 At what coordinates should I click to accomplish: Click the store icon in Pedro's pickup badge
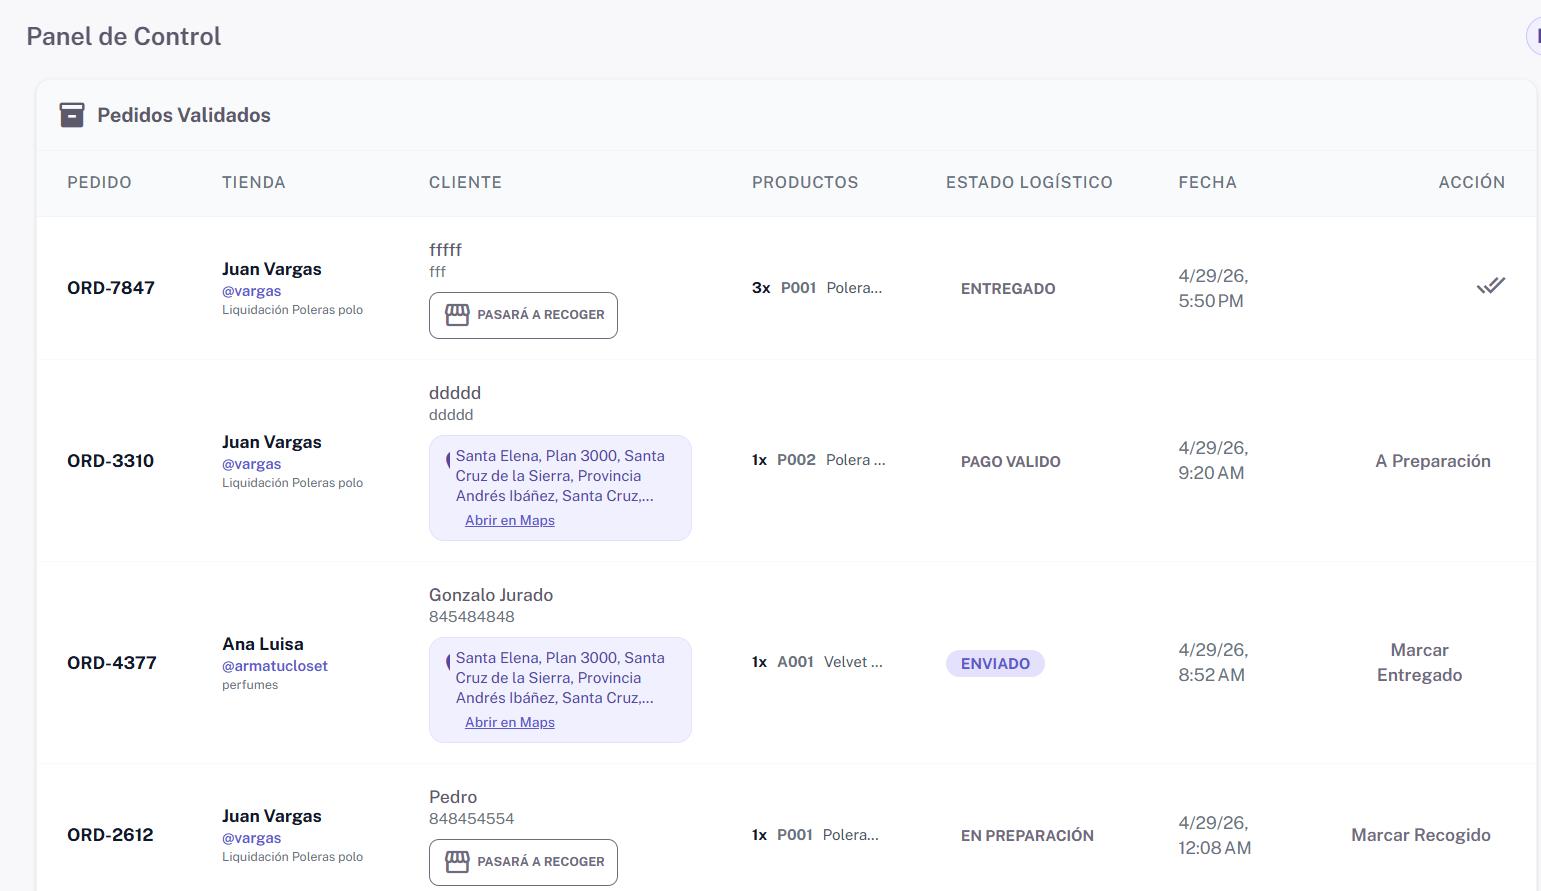[x=457, y=862]
